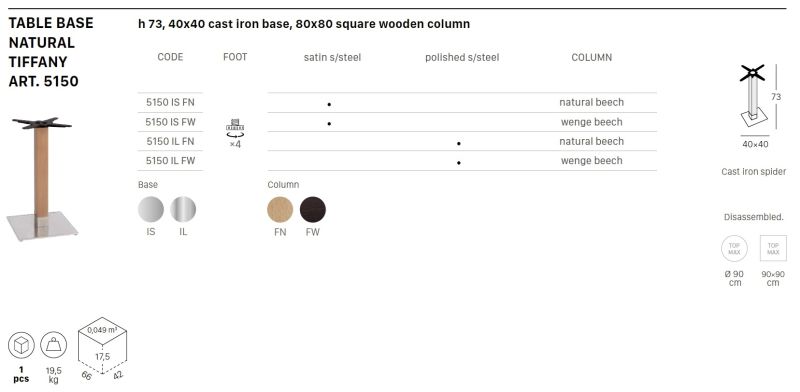Click the polished s/steel column header
The height and width of the screenshot is (392, 800).
click(462, 58)
